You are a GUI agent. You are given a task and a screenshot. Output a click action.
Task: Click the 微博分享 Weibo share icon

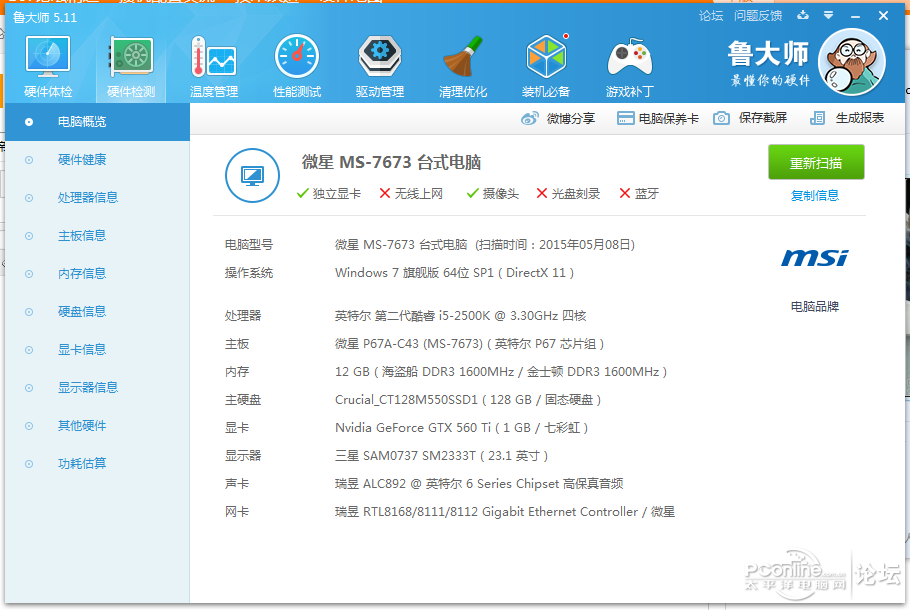tap(529, 118)
